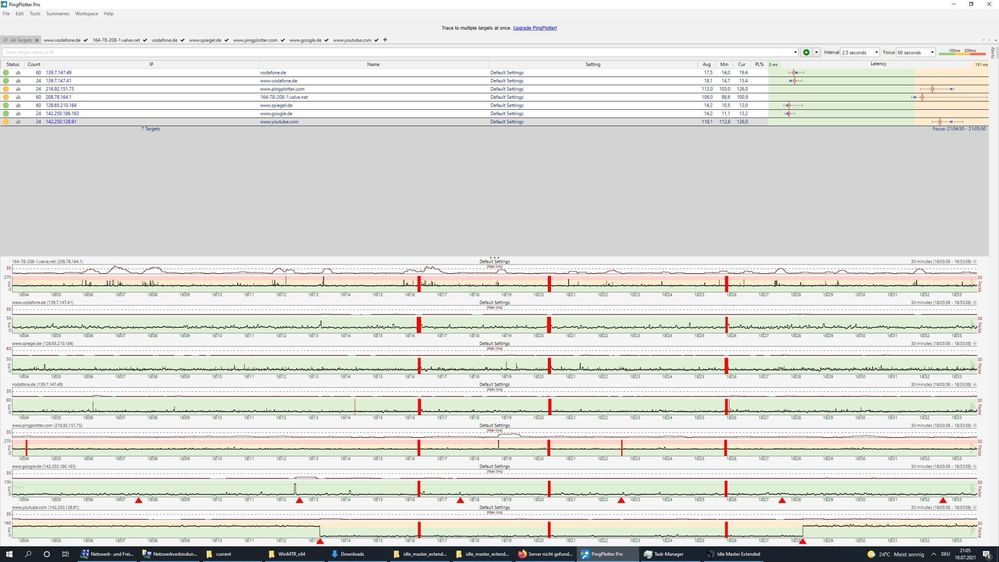Click the orange status dot for 208.78.164.1
Screen dimensions: 999x562
coord(6,97)
